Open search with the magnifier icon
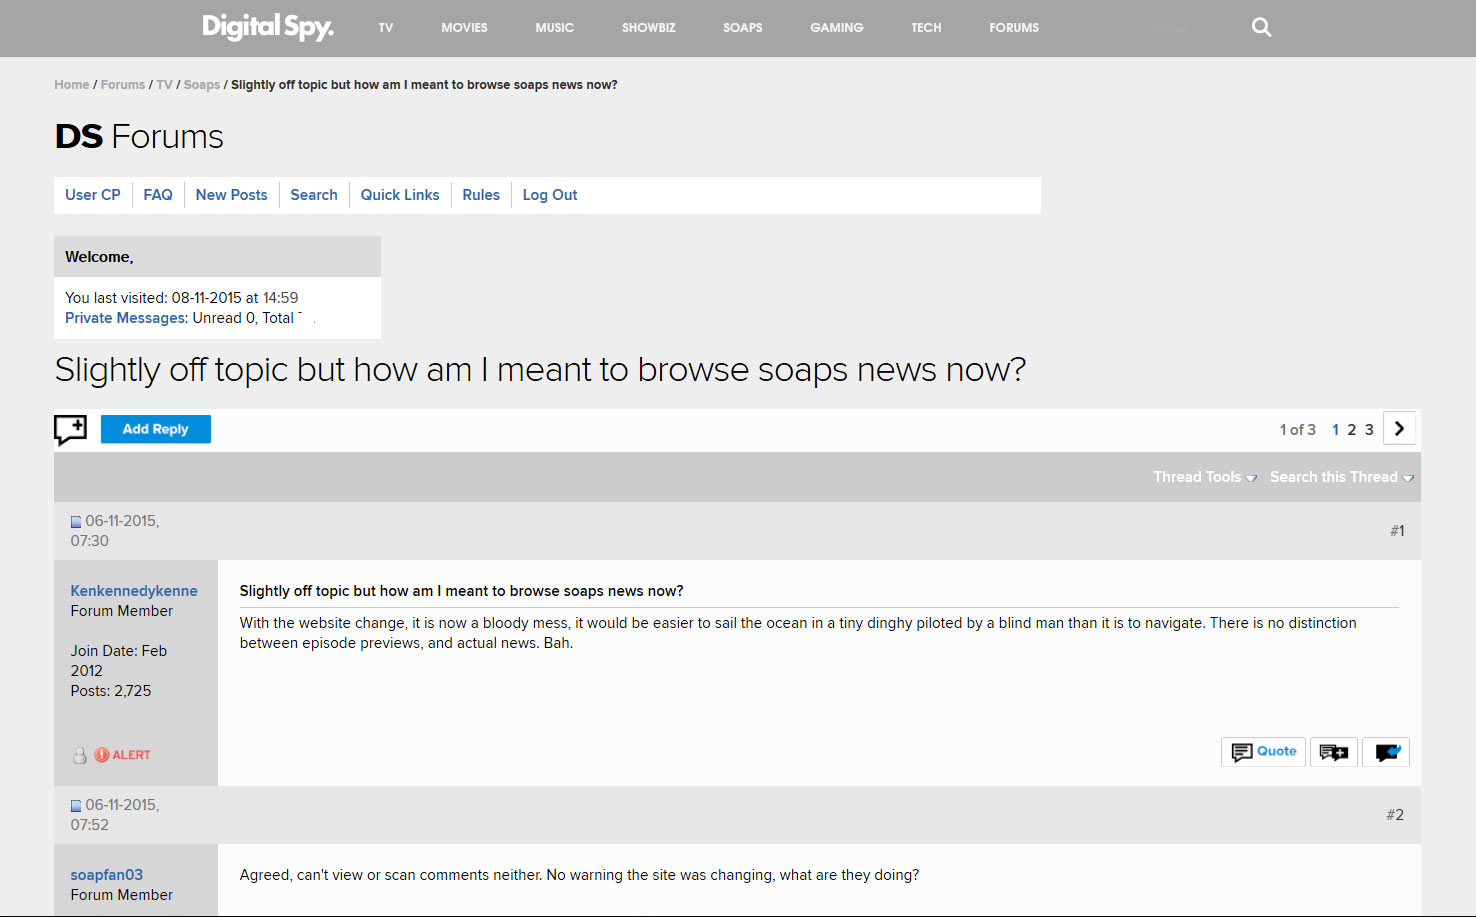The height and width of the screenshot is (917, 1476). click(1261, 27)
